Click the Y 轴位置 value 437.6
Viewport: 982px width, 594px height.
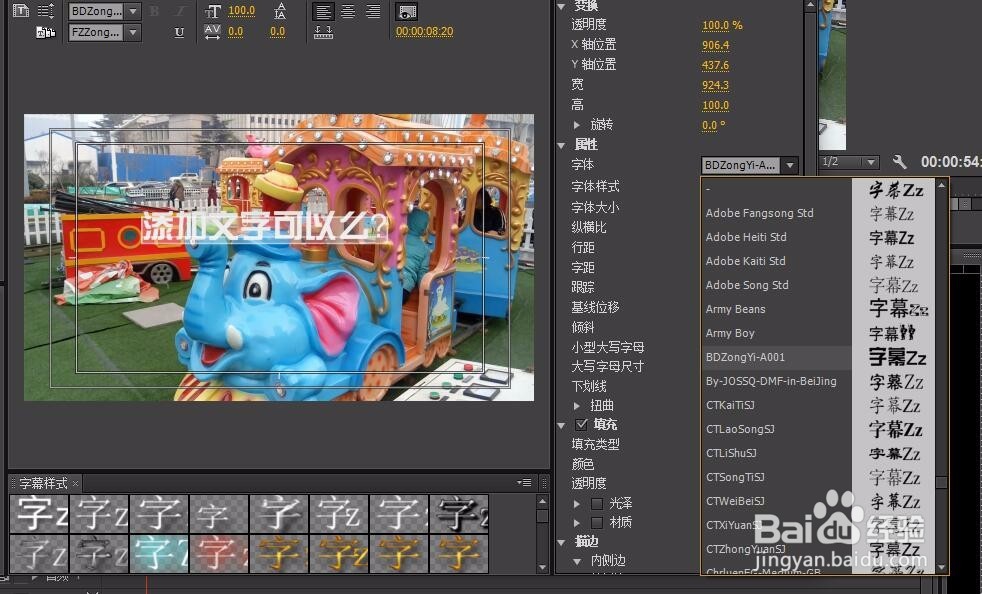pos(715,65)
